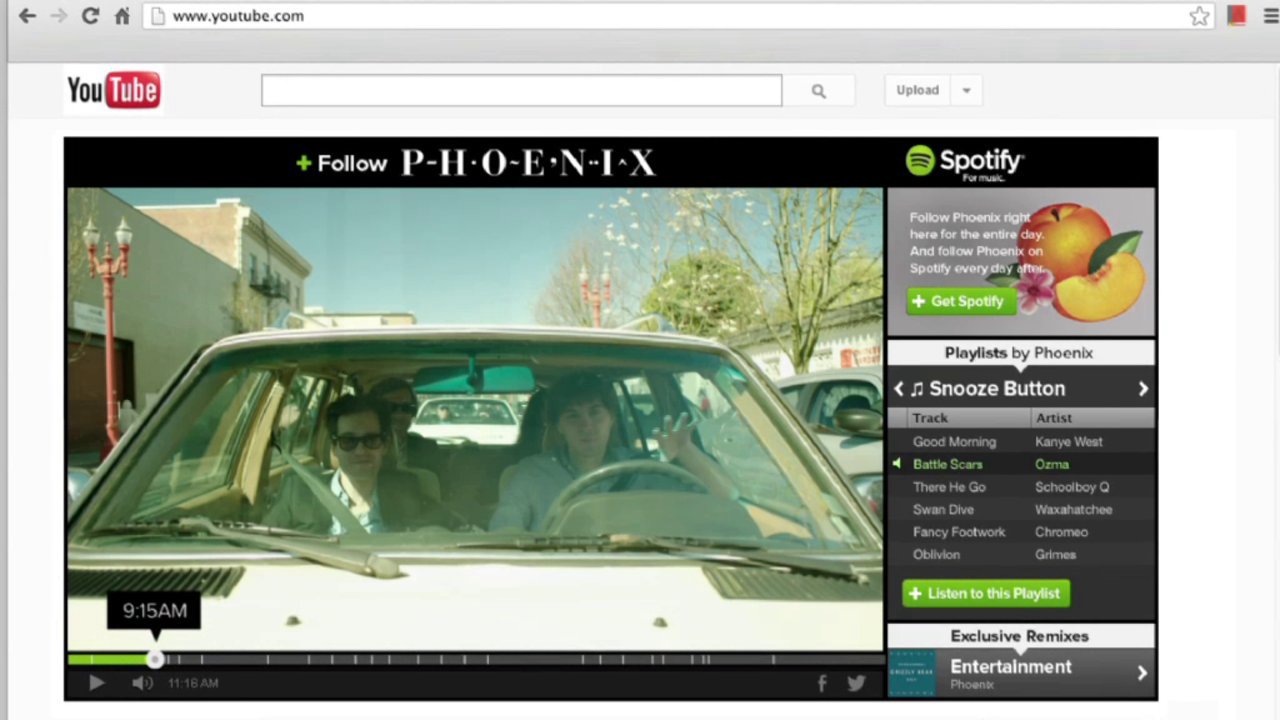Click the timeline scrubber handle
This screenshot has height=720, width=1280.
[x=155, y=659]
